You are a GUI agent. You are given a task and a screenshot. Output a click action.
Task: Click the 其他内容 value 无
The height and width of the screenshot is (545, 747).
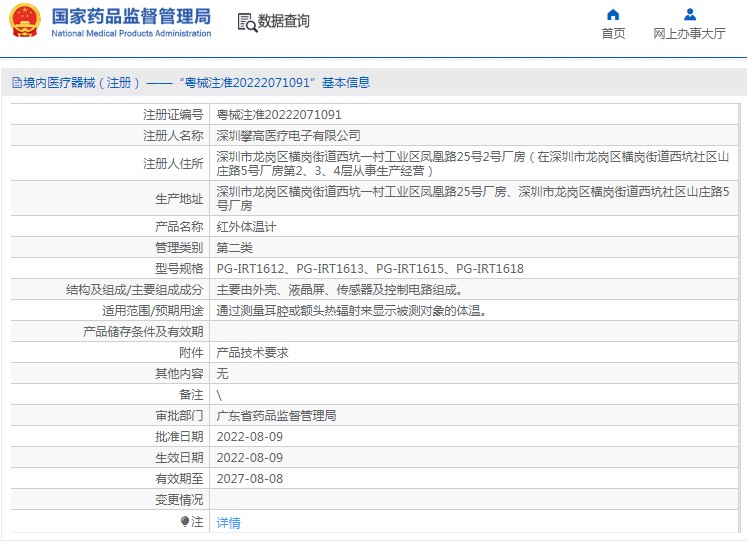(x=222, y=373)
